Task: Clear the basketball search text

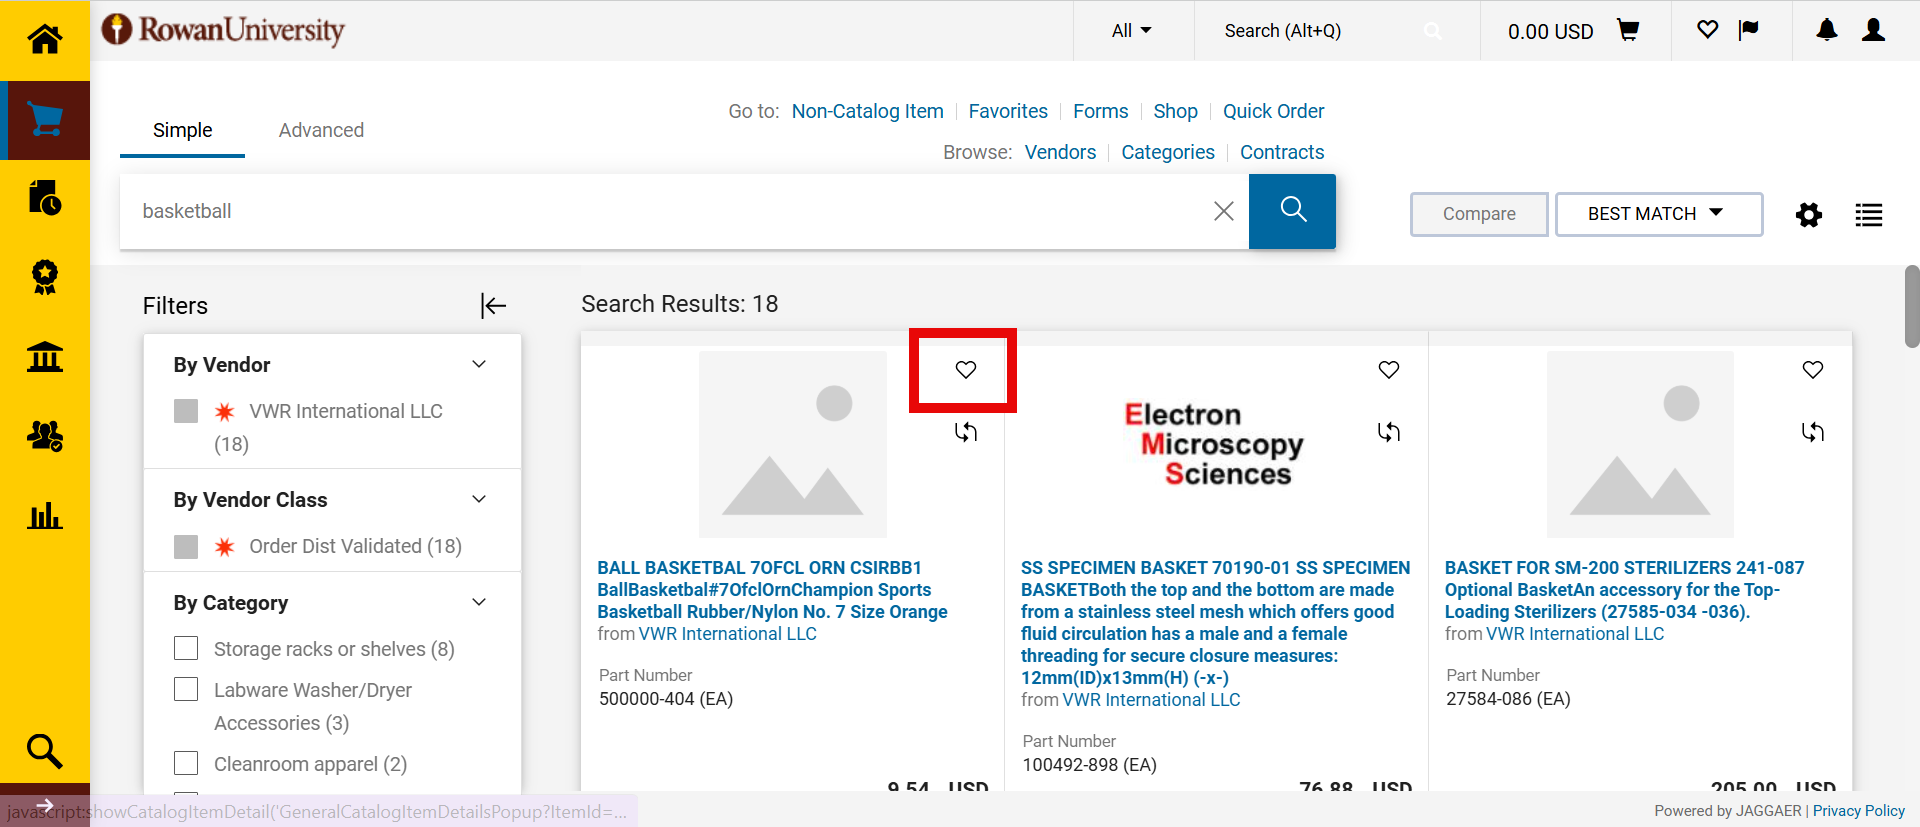Action: pos(1223,211)
